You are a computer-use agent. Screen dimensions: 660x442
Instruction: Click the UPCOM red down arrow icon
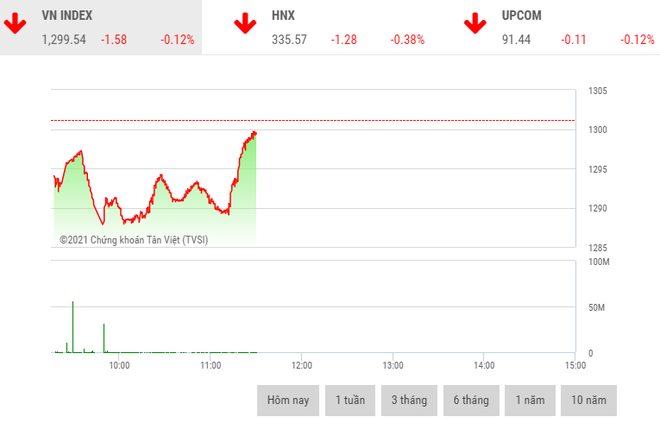coord(475,24)
